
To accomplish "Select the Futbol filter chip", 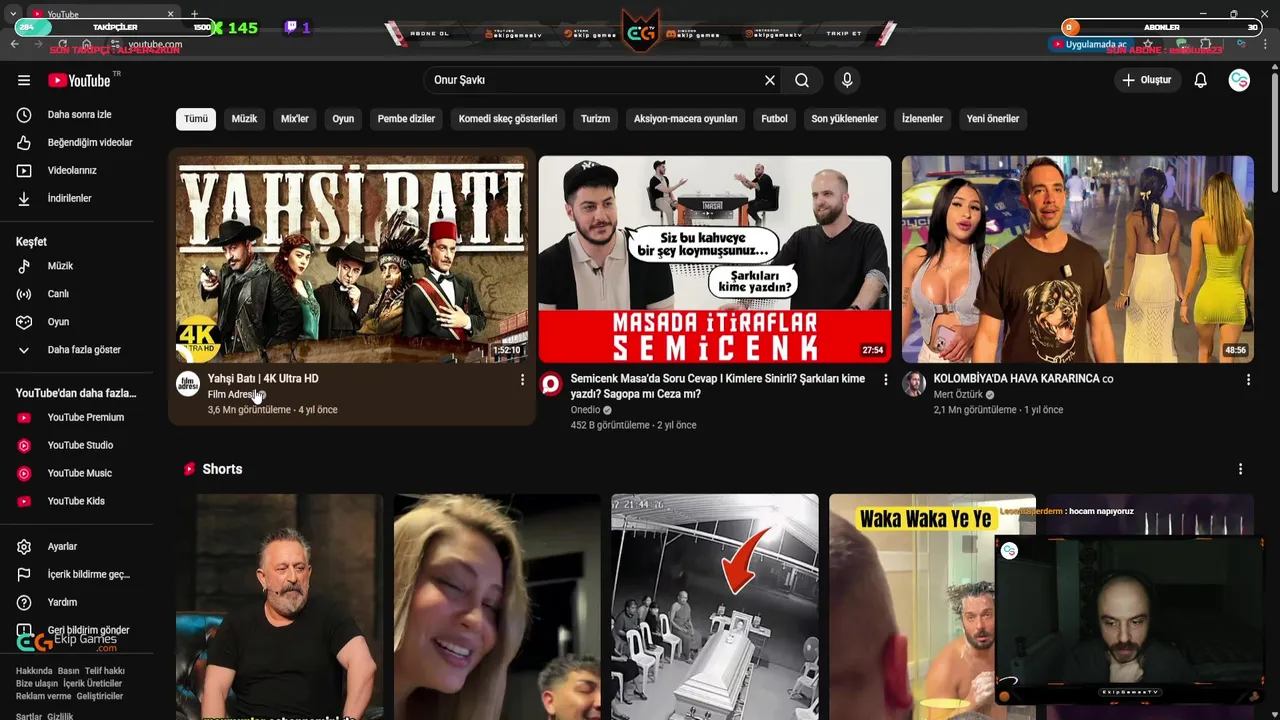I will click(774, 119).
